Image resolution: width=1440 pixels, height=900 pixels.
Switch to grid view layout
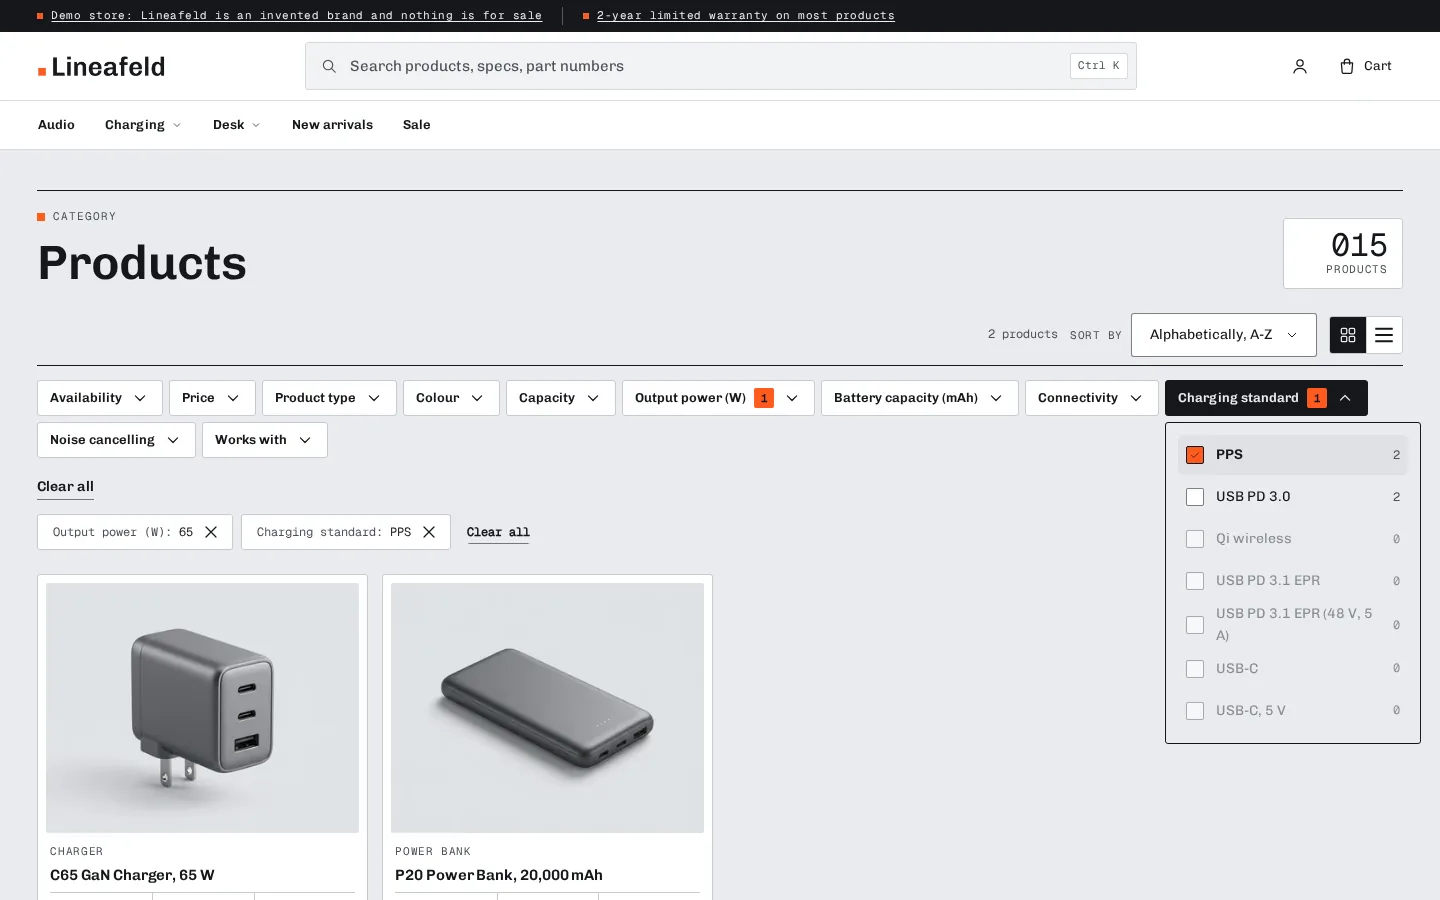tap(1348, 335)
